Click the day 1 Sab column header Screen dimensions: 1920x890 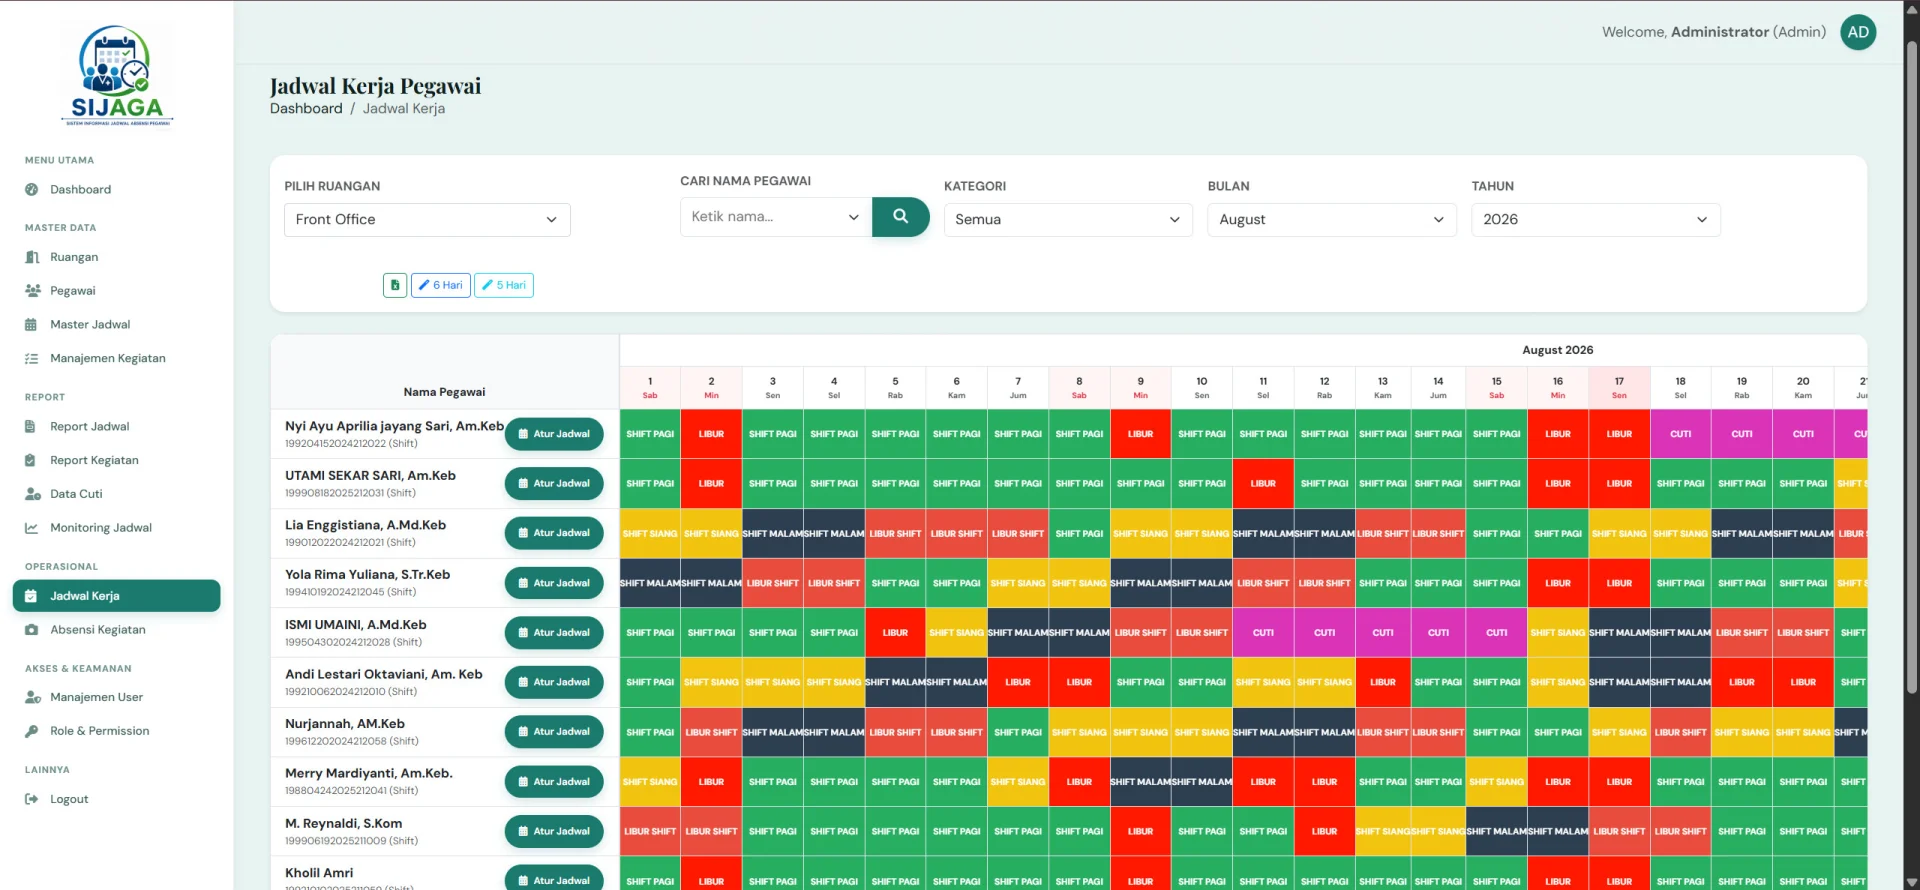(650, 388)
